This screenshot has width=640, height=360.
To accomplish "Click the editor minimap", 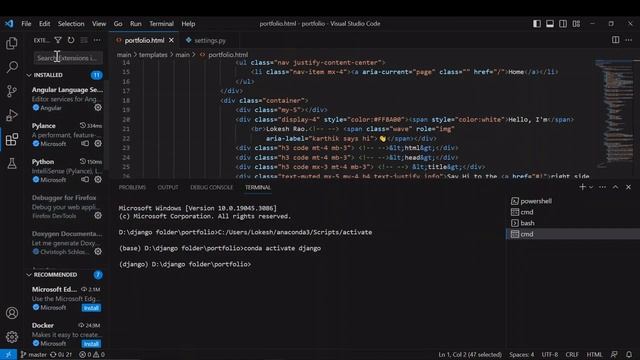I will tap(613, 114).
